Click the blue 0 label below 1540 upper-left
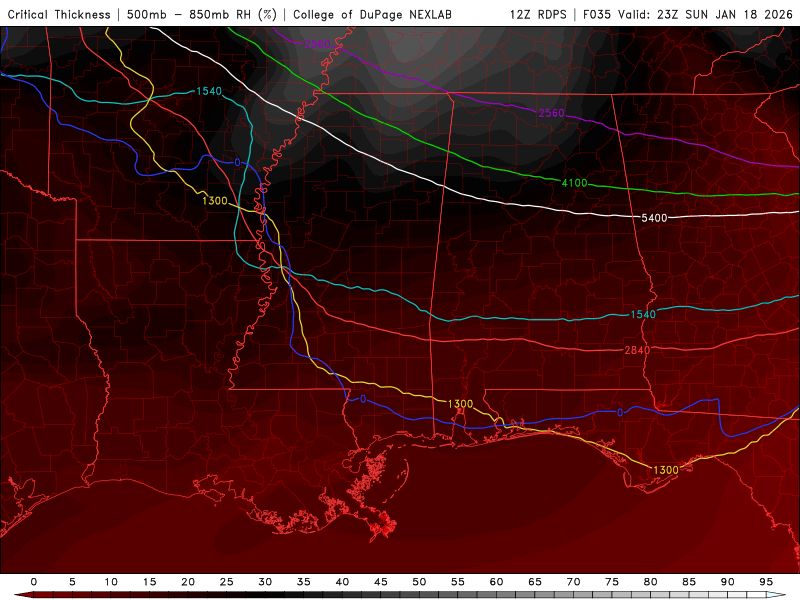This screenshot has width=800, height=600. point(237,163)
